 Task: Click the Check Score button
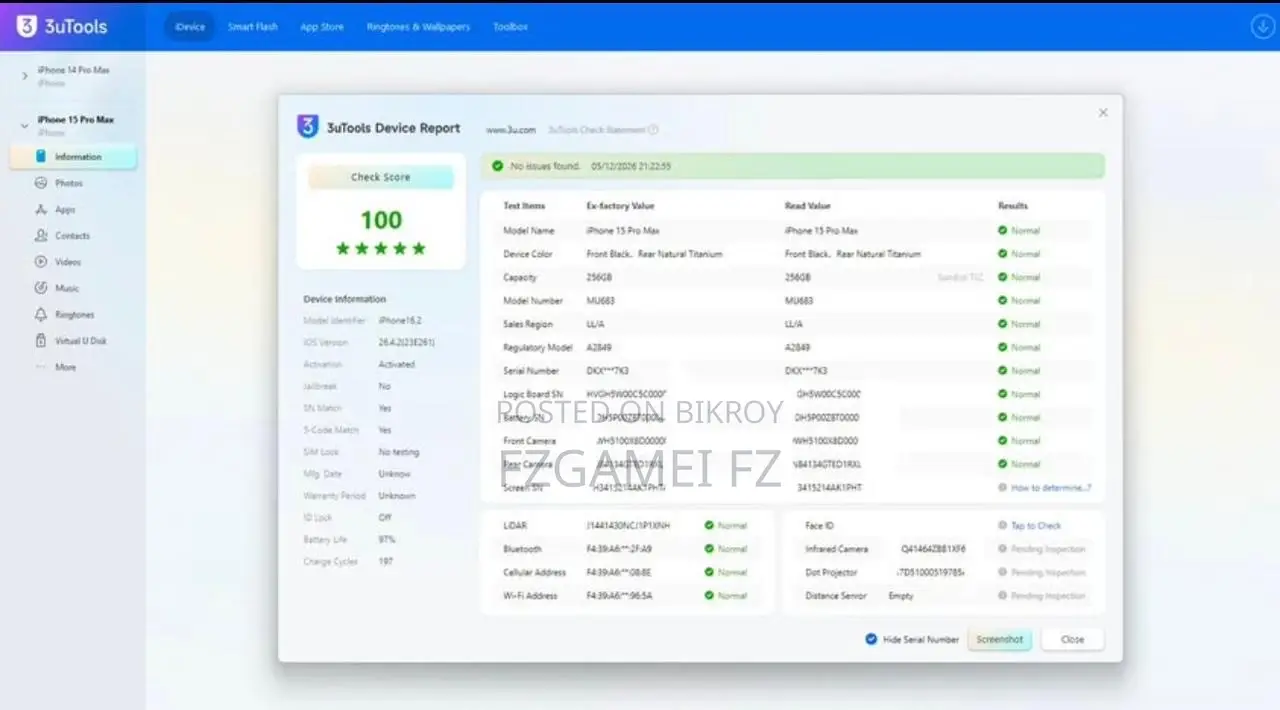(380, 177)
